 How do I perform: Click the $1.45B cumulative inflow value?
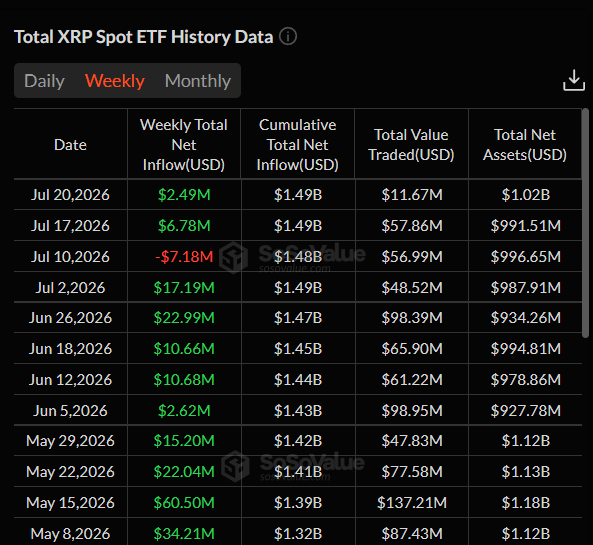click(298, 349)
